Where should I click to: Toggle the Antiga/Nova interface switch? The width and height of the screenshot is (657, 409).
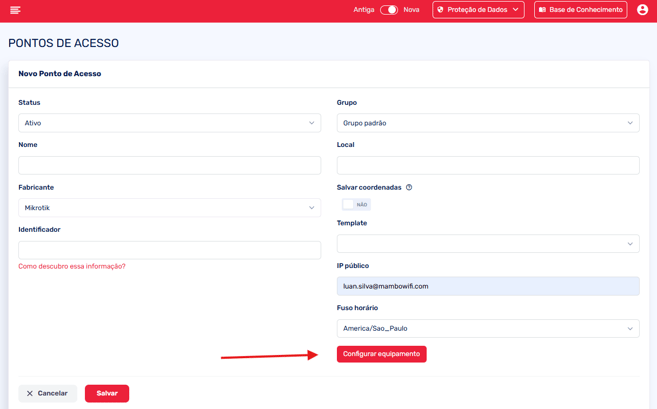click(389, 10)
